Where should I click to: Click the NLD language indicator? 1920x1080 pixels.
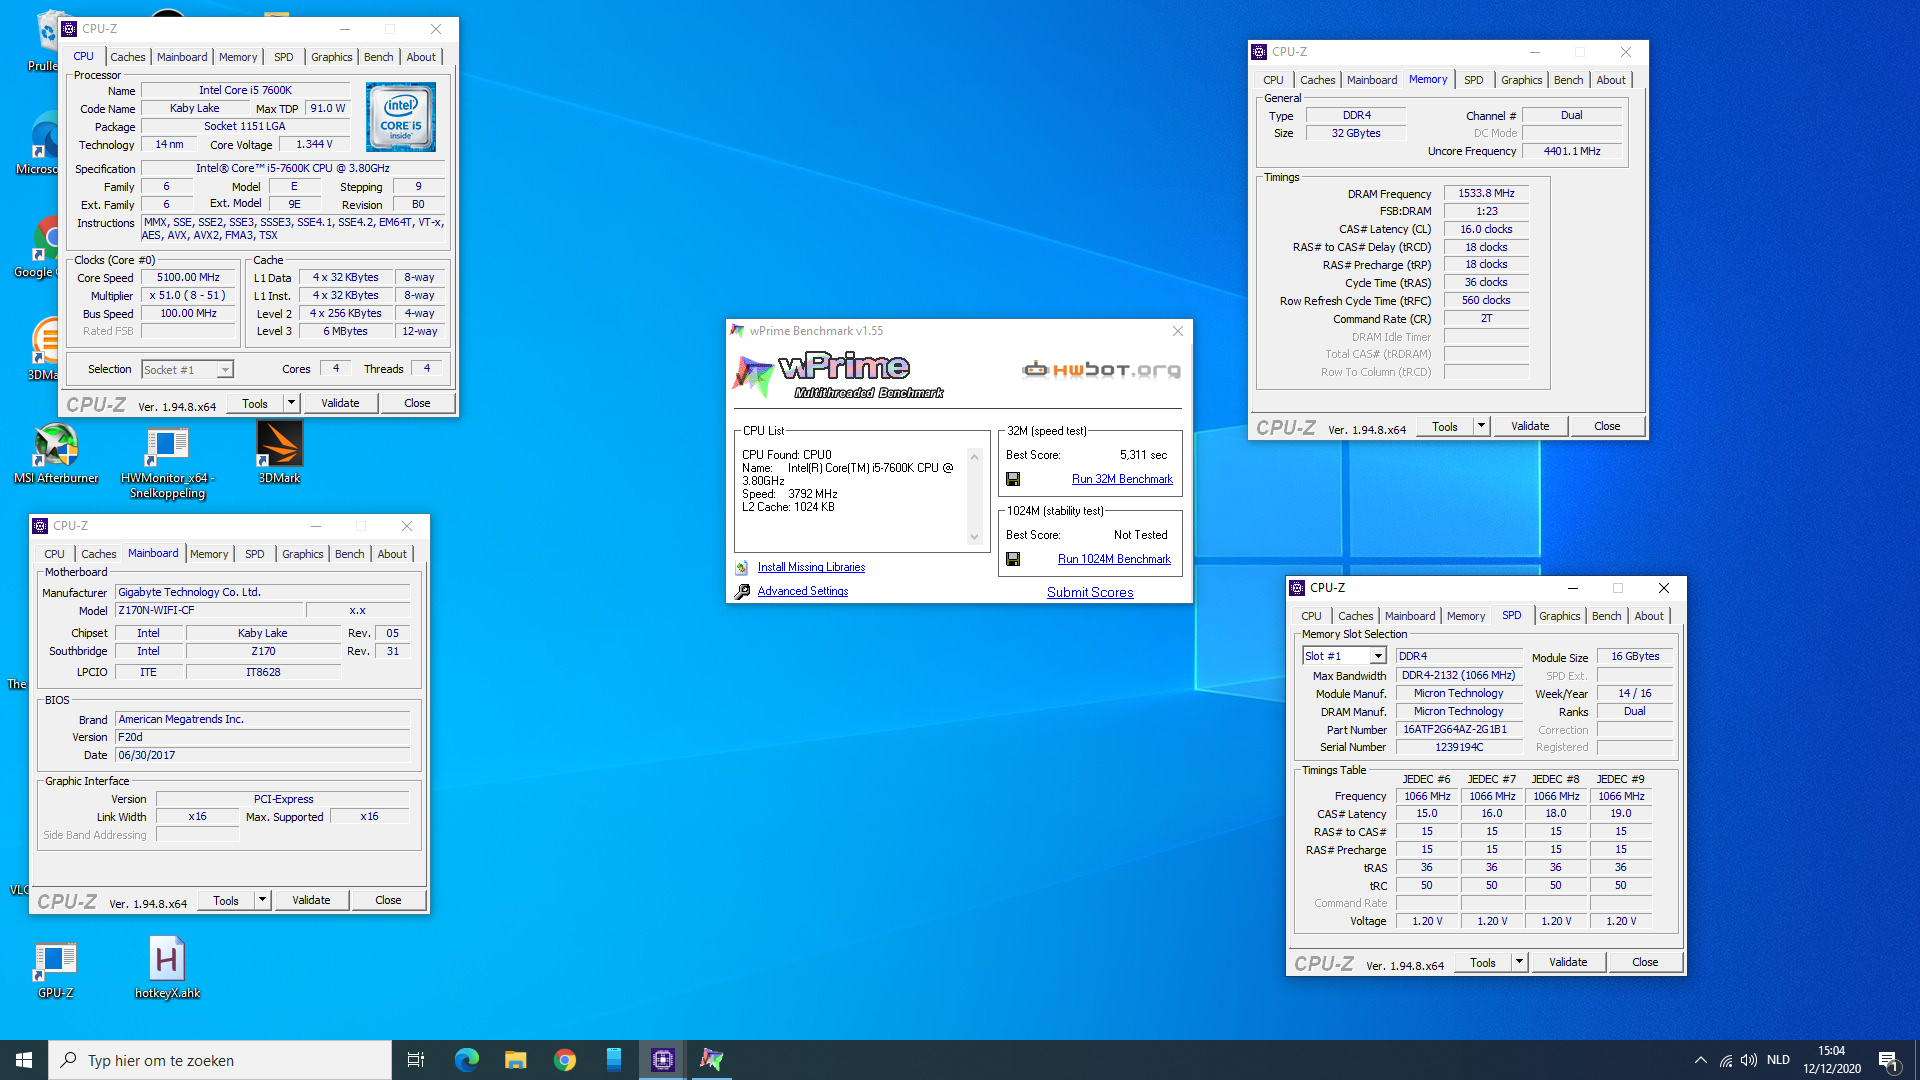[1778, 1060]
